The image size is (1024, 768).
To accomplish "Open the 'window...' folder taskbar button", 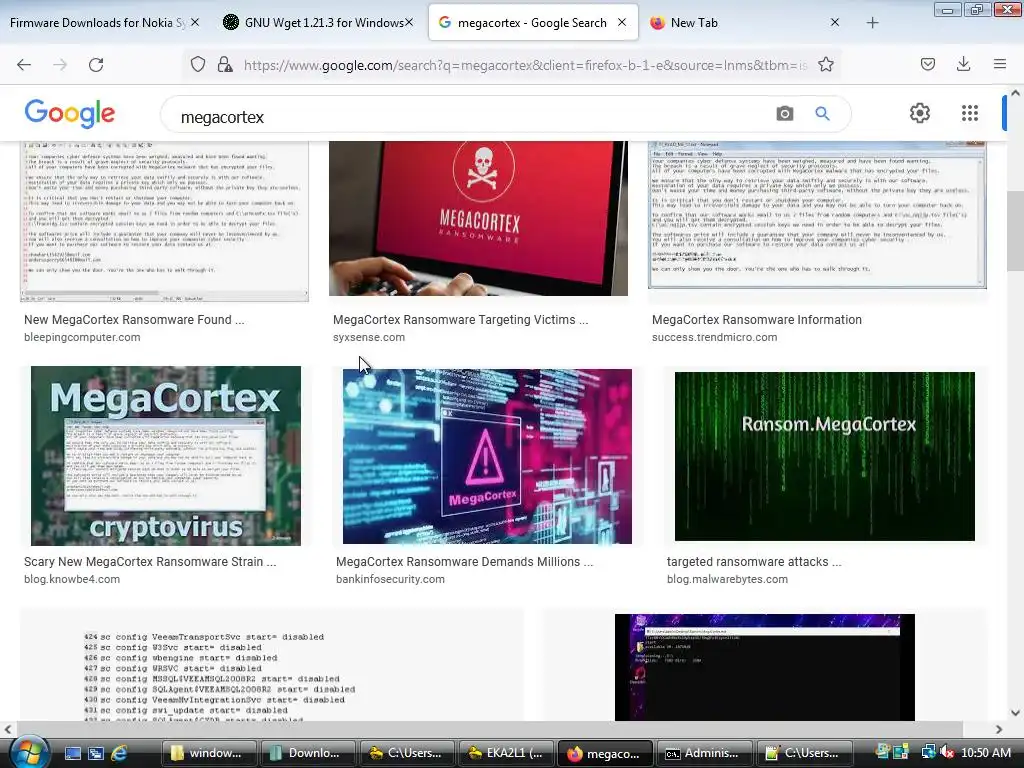I will pos(208,753).
